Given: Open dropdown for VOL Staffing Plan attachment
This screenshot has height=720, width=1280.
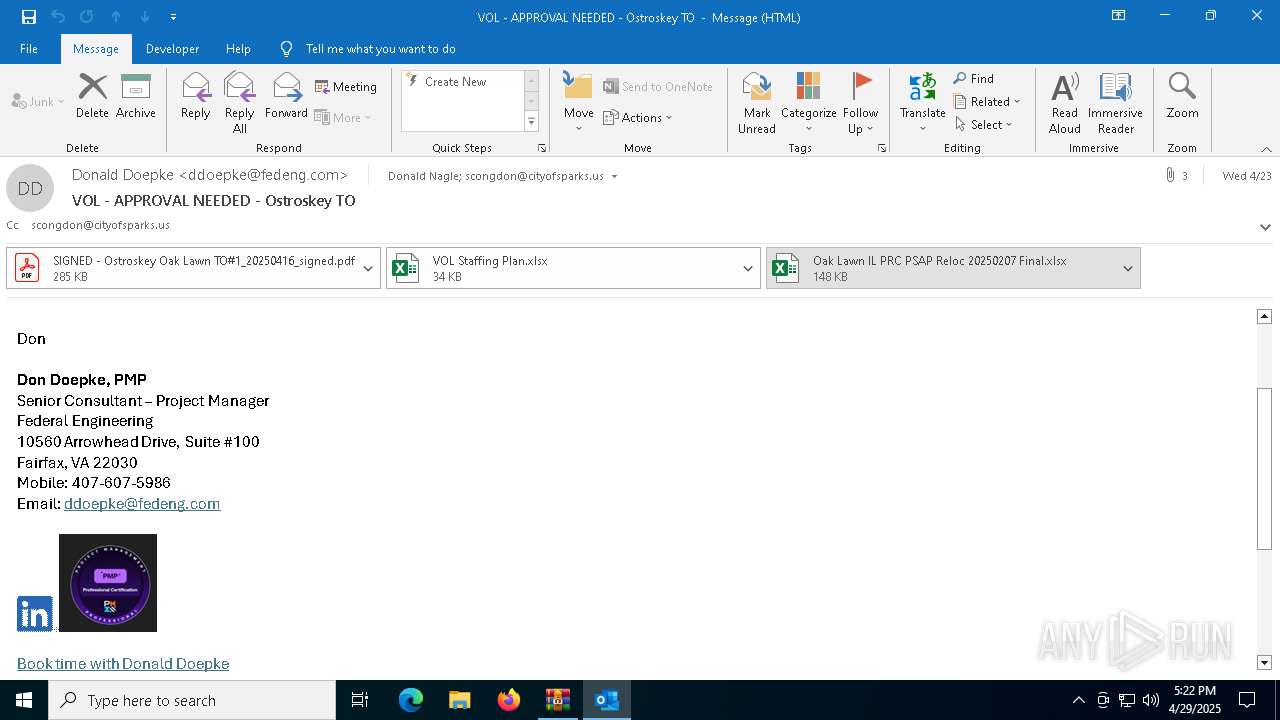Looking at the screenshot, I should pyautogui.click(x=748, y=268).
